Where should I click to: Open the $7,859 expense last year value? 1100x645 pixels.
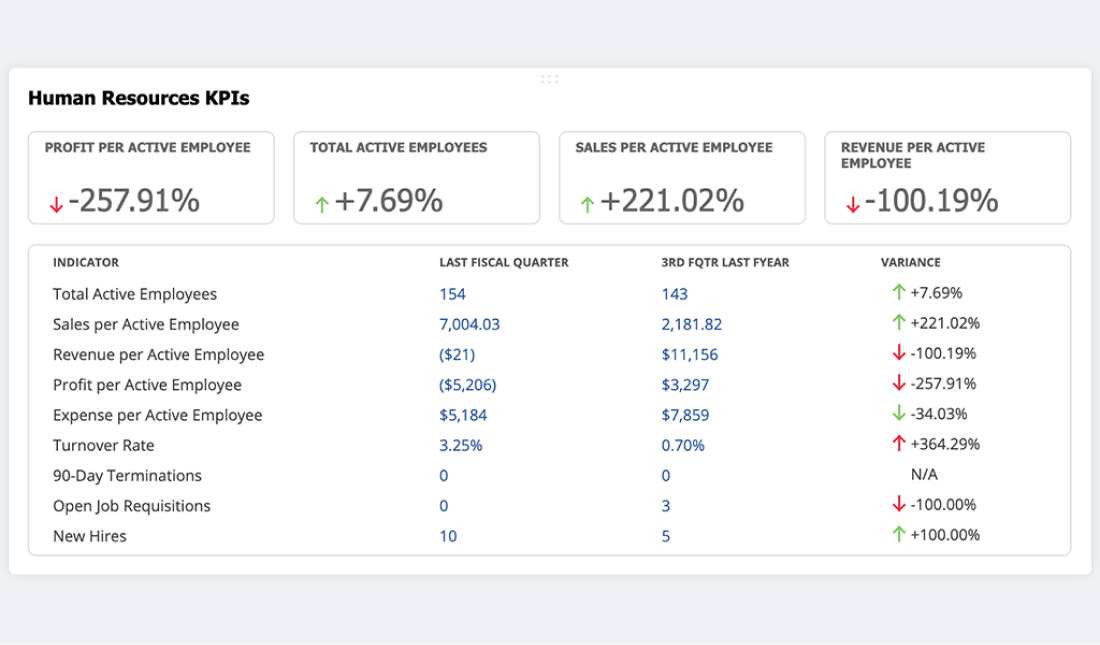[x=685, y=415]
